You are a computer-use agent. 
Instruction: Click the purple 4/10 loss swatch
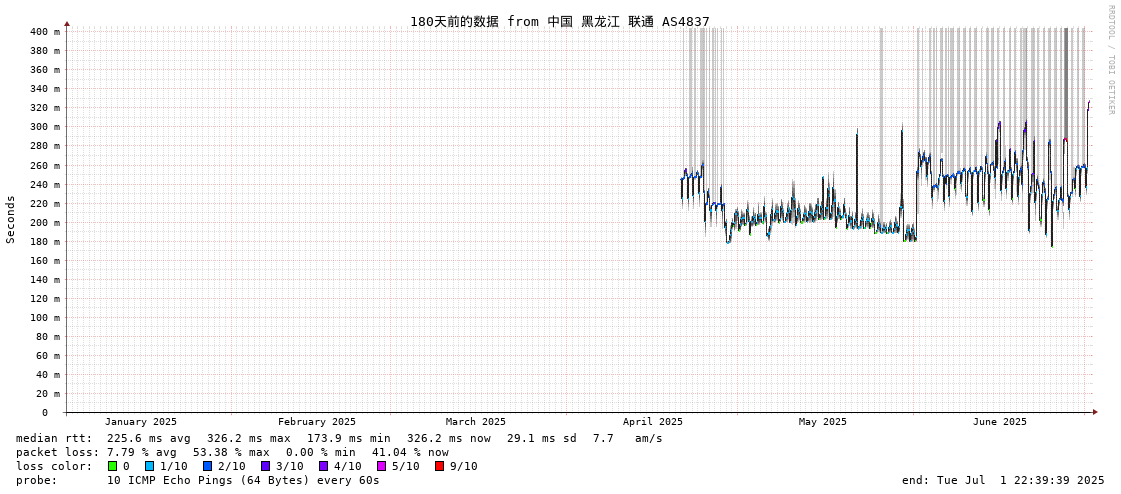[324, 466]
